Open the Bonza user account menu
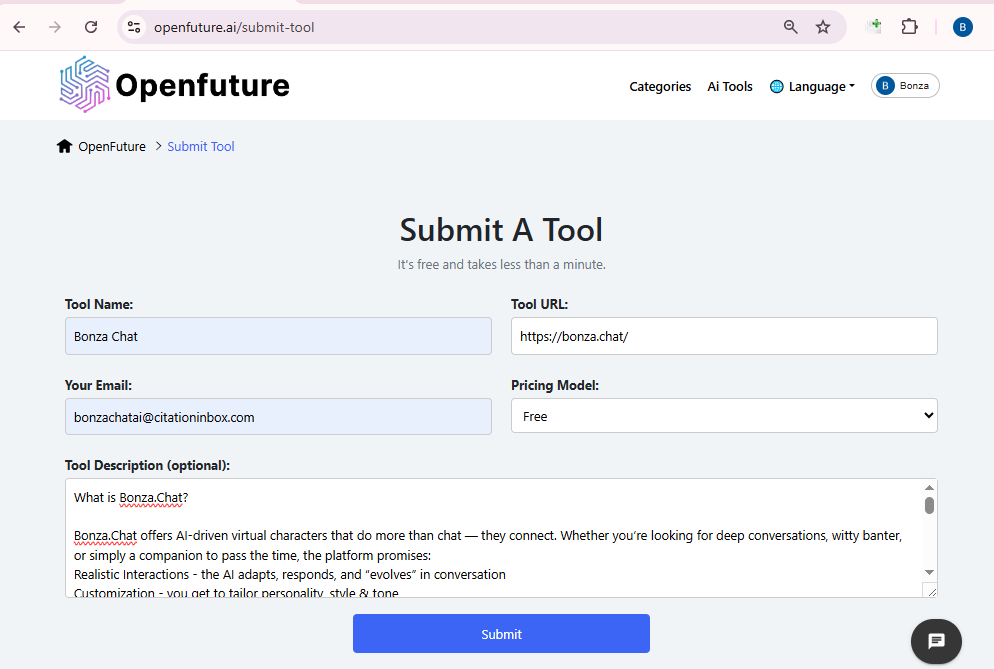The height and width of the screenshot is (669, 994). (905, 86)
